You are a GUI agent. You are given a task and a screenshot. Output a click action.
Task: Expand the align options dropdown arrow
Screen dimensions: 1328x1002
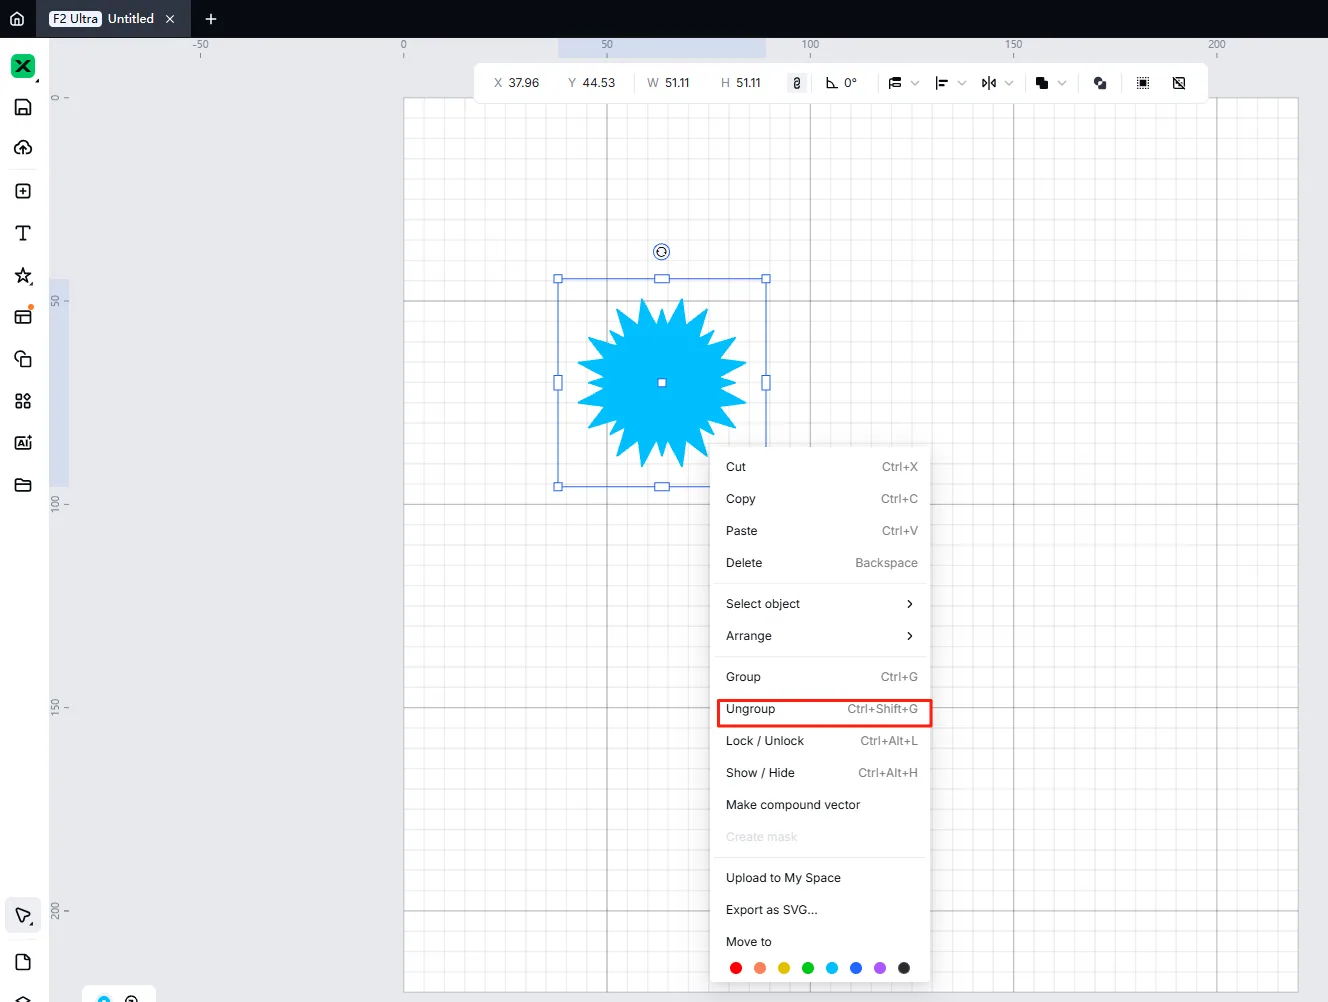click(962, 83)
